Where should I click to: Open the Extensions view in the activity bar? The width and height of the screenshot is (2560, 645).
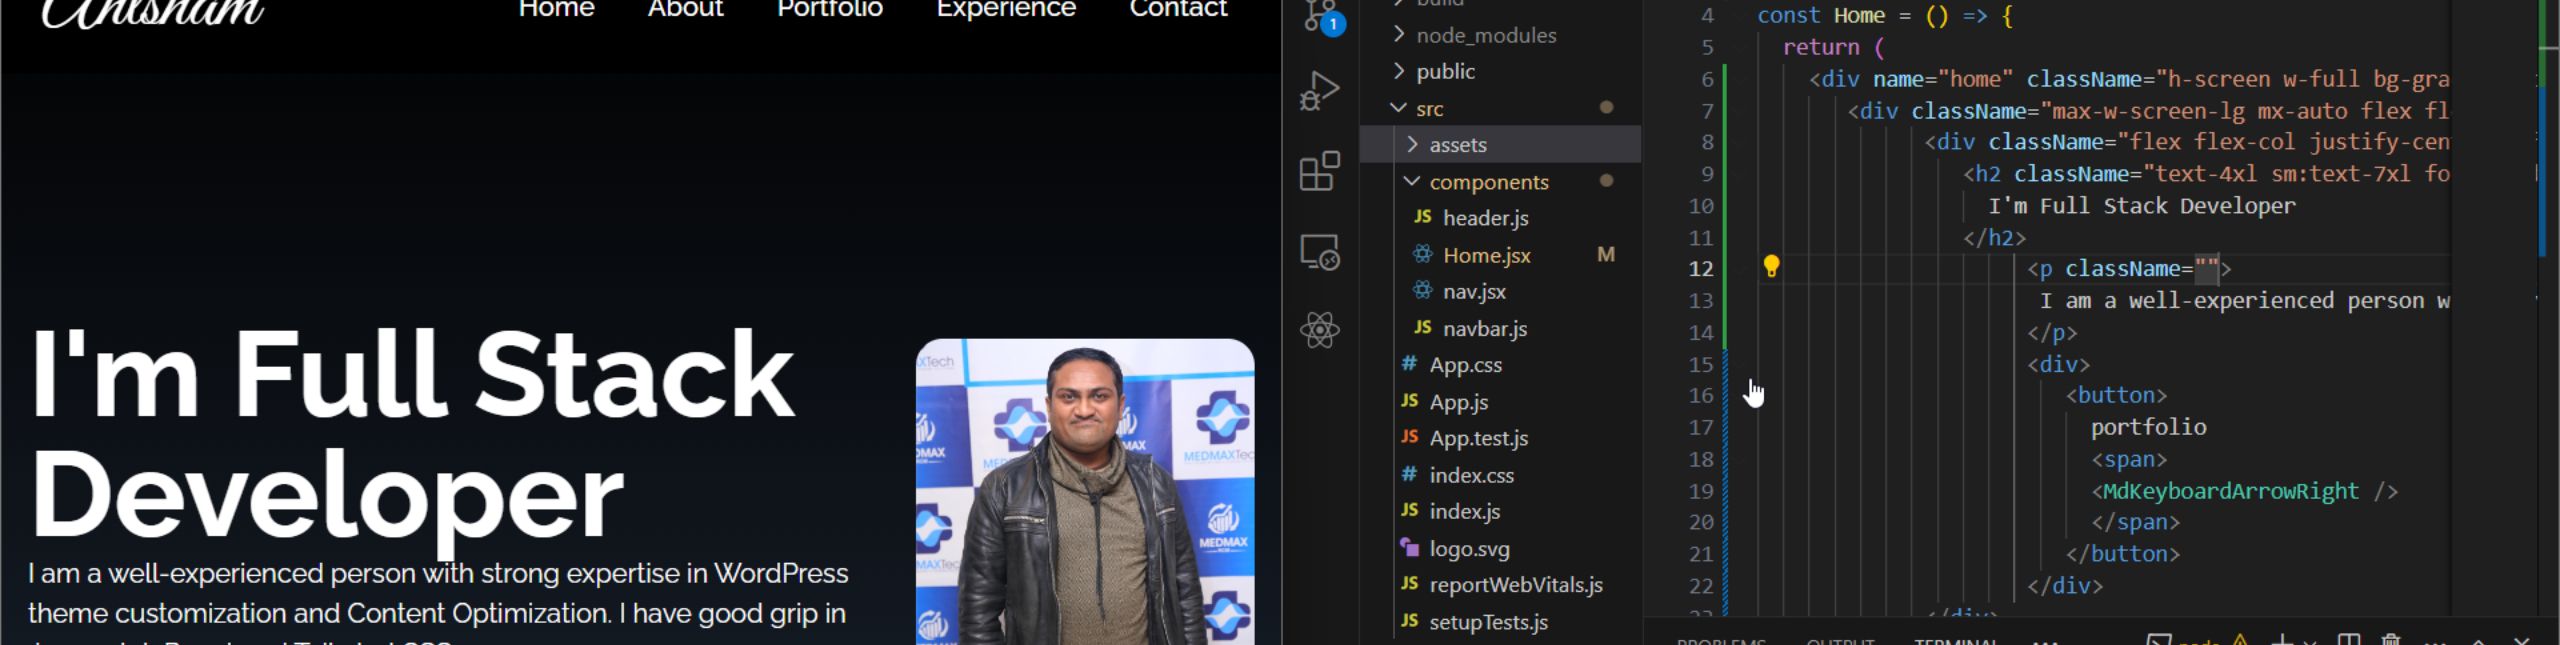(1320, 171)
